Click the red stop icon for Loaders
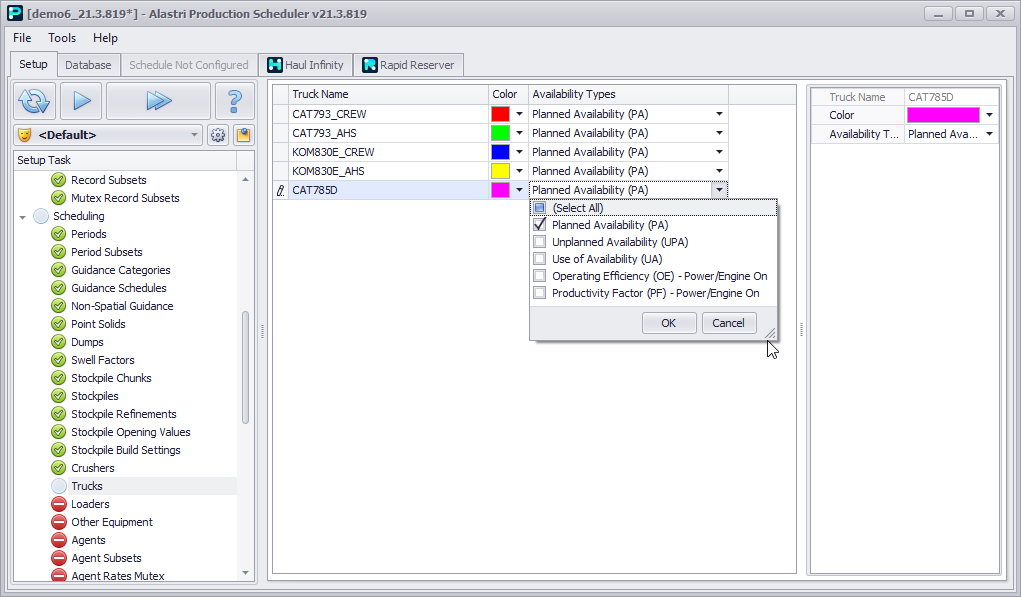This screenshot has width=1021, height=597. pyautogui.click(x=59, y=504)
